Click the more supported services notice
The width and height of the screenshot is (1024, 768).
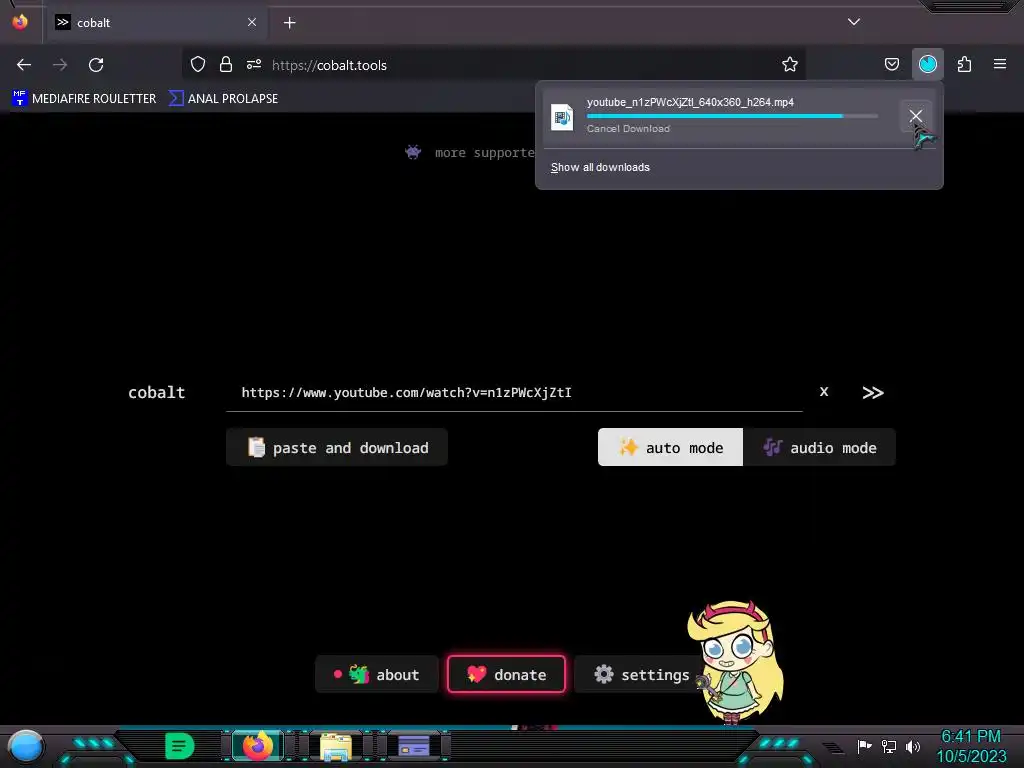(x=470, y=152)
